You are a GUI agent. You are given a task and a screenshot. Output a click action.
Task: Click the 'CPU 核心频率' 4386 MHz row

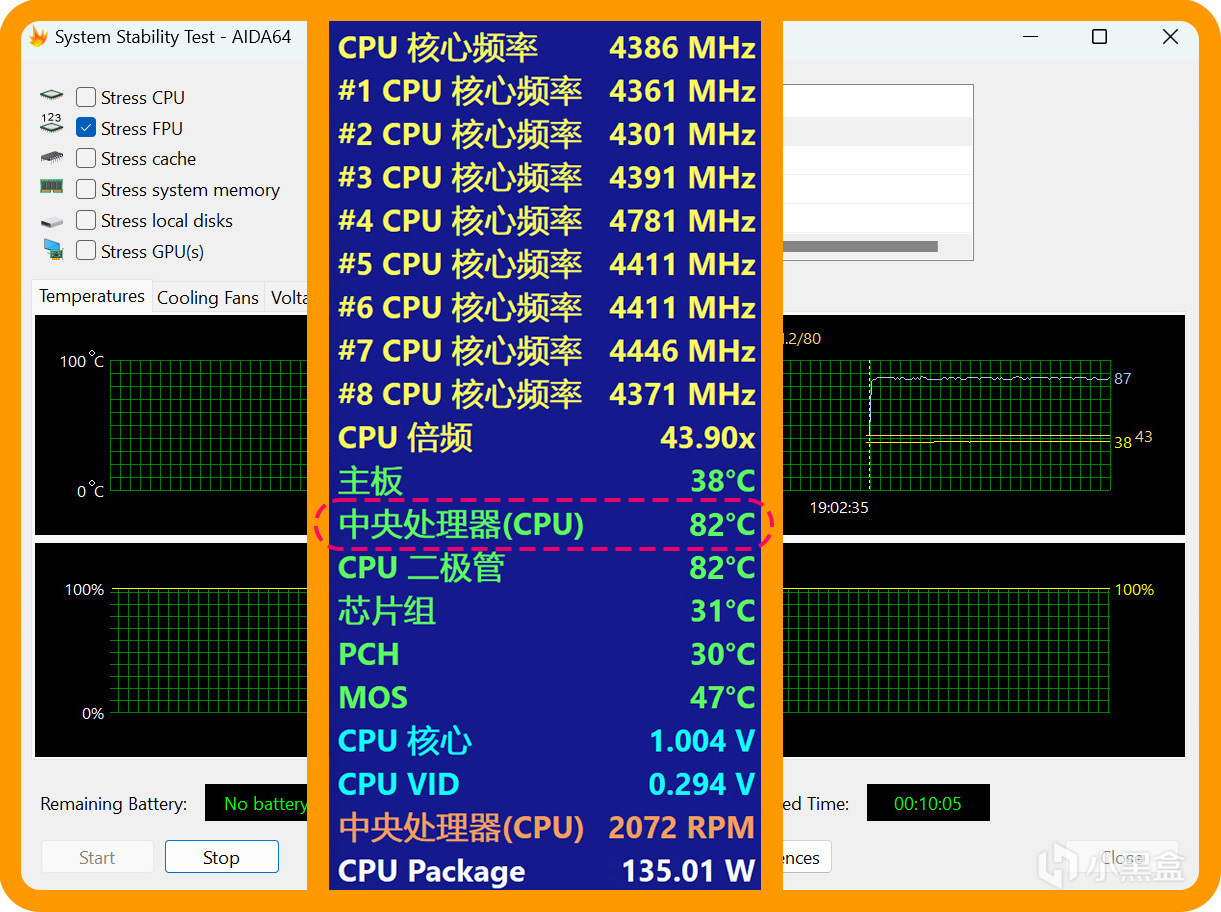pos(546,47)
